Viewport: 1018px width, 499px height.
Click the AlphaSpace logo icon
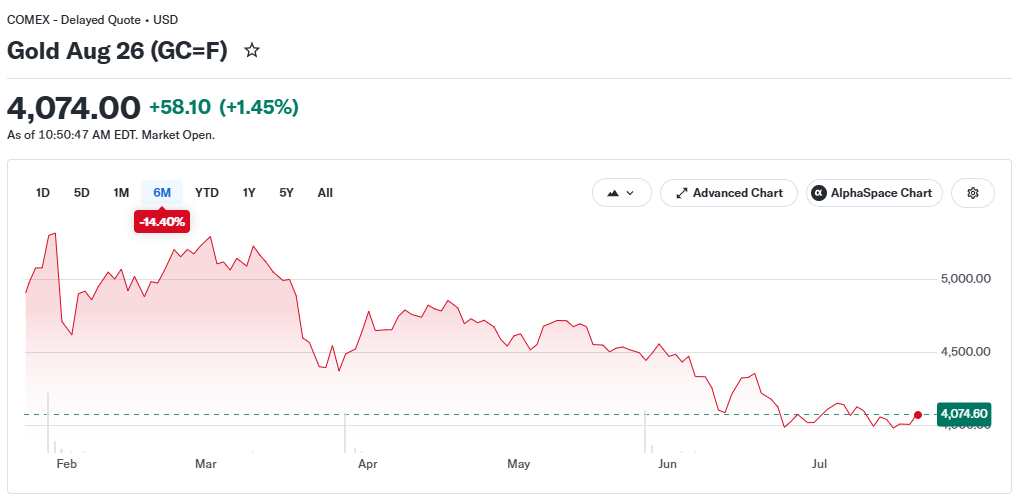point(819,193)
